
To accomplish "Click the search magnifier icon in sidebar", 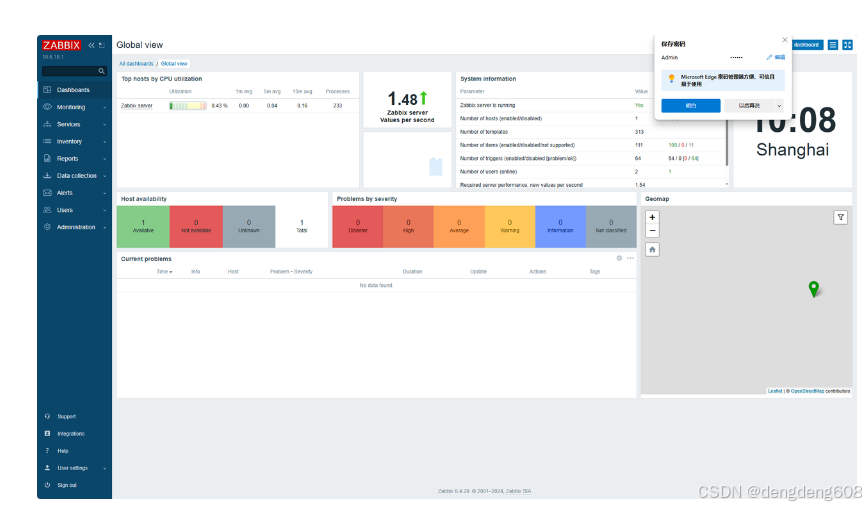I will [x=102, y=71].
